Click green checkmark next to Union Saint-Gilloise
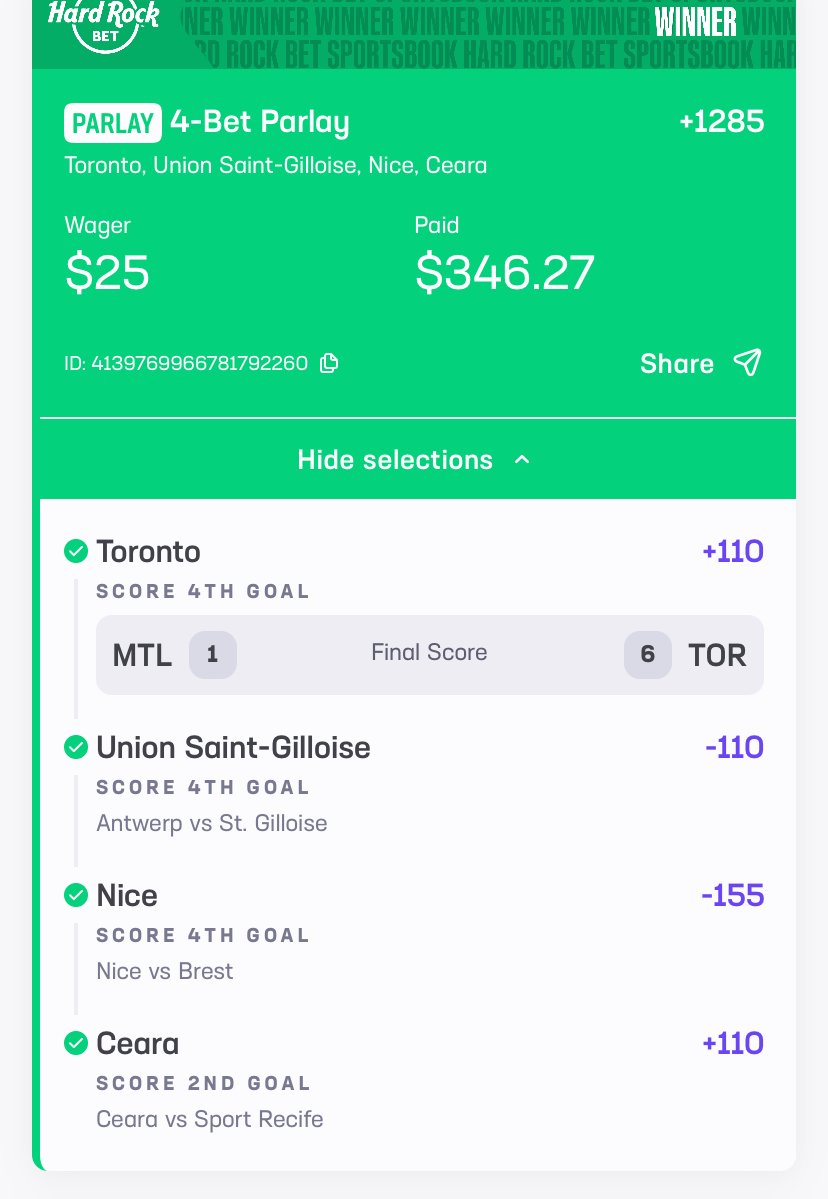The image size is (828, 1199). click(76, 746)
